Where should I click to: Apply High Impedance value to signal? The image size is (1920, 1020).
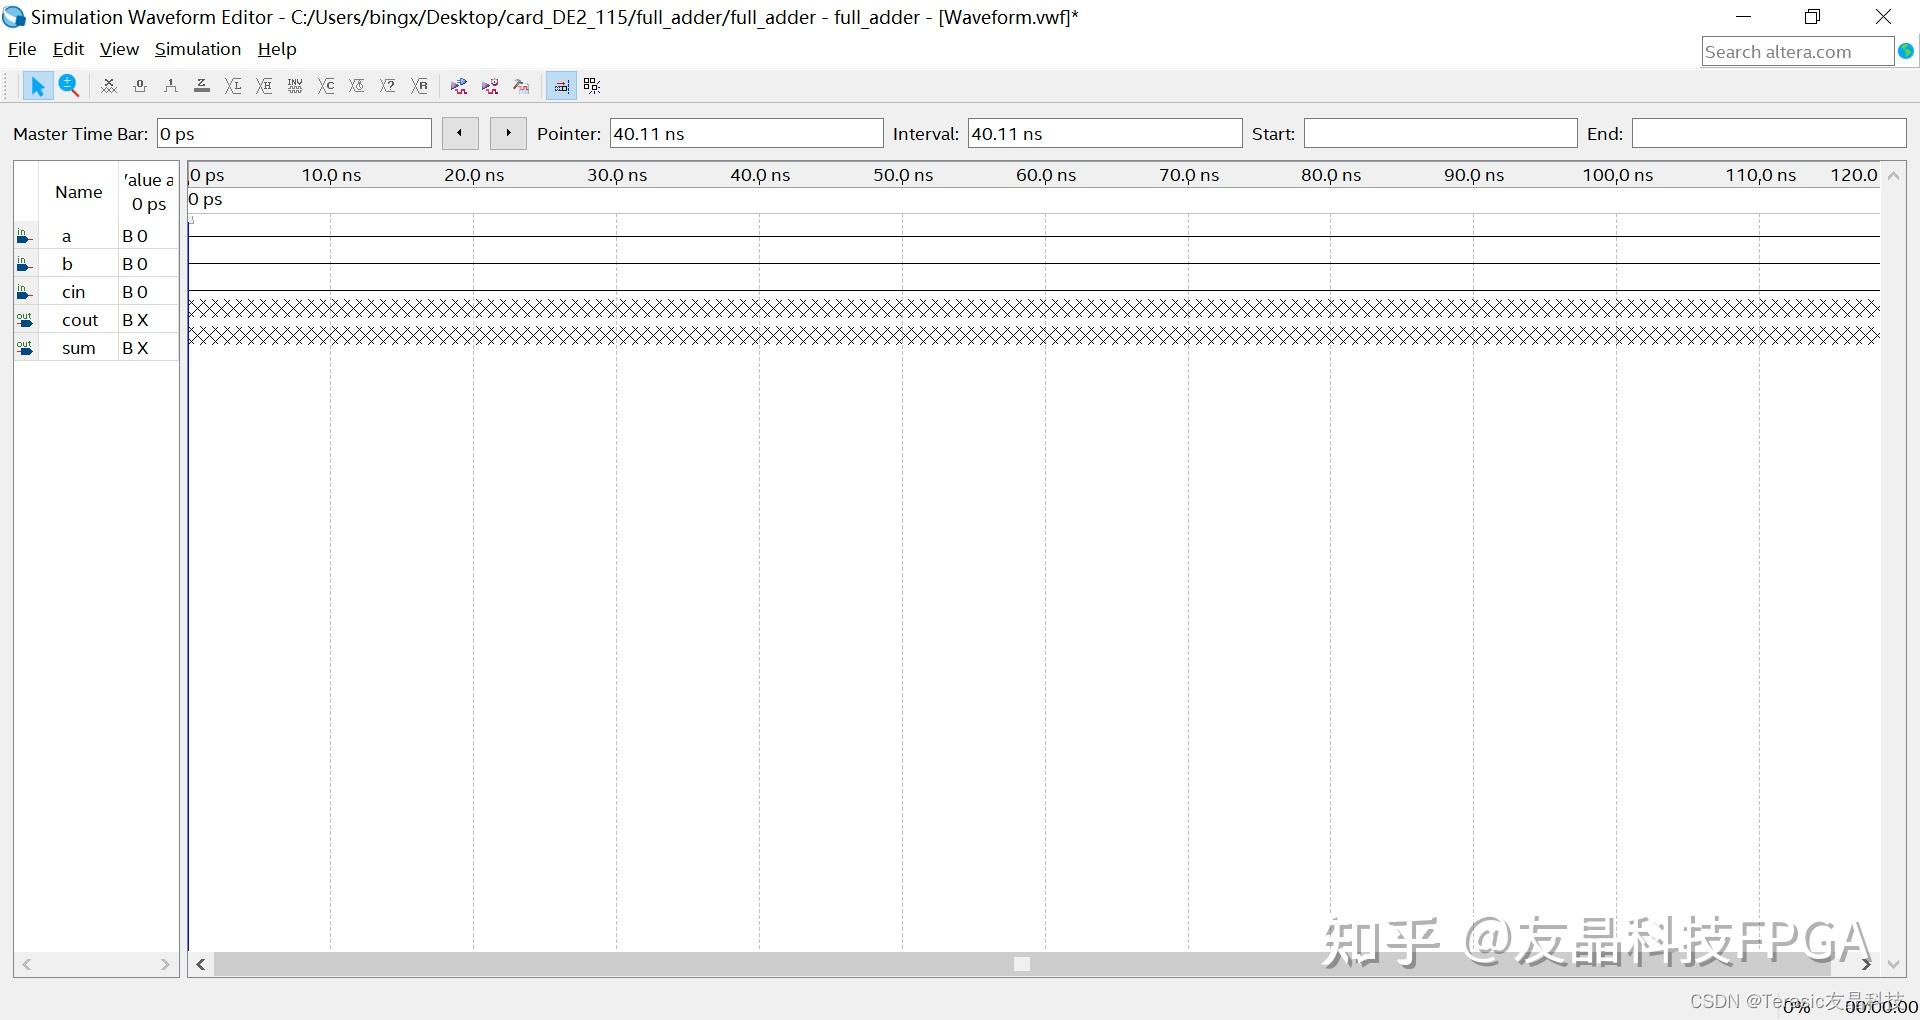[x=202, y=85]
